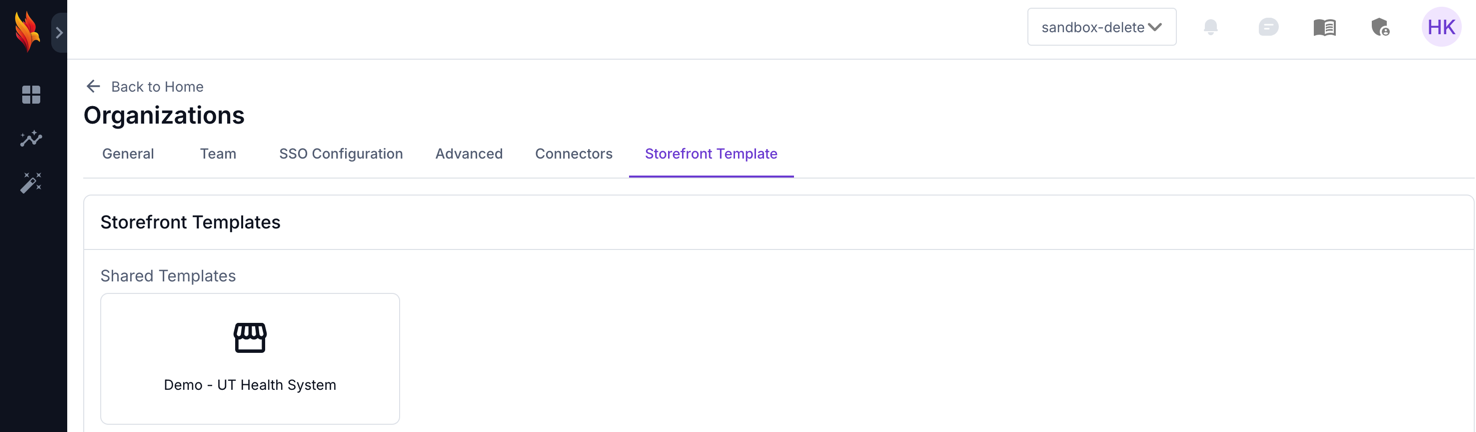
Task: Open the analytics chart icon
Action: [31, 139]
